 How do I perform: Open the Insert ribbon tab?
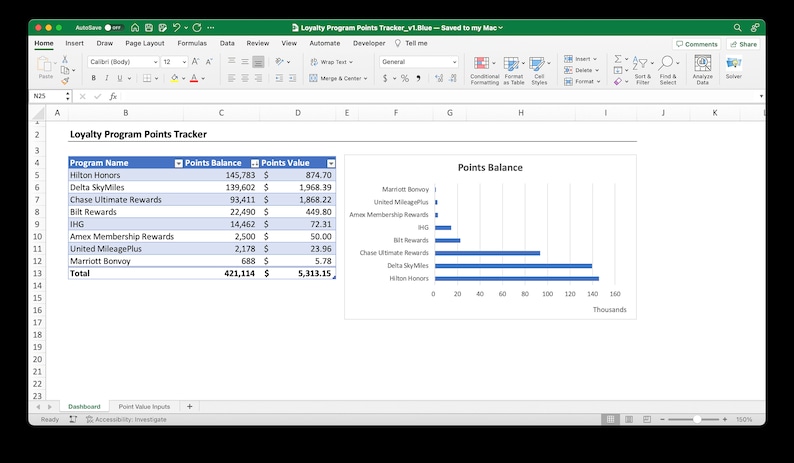tap(74, 43)
